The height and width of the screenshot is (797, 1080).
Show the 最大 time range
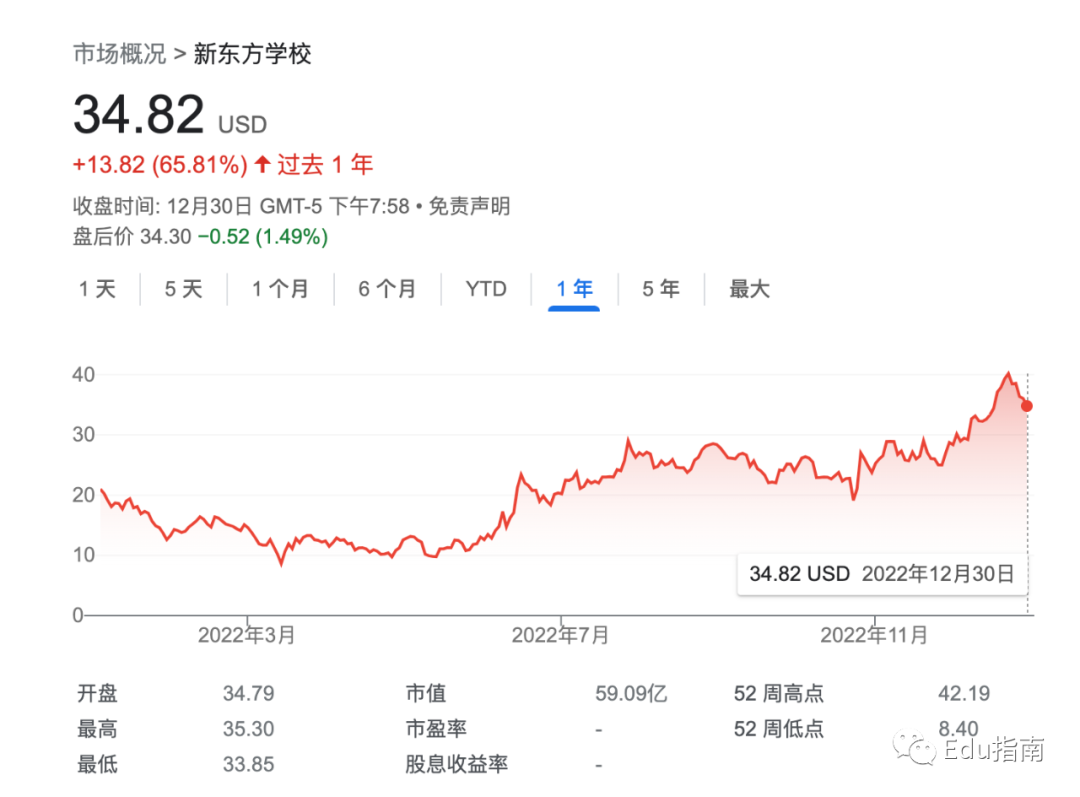click(x=749, y=289)
